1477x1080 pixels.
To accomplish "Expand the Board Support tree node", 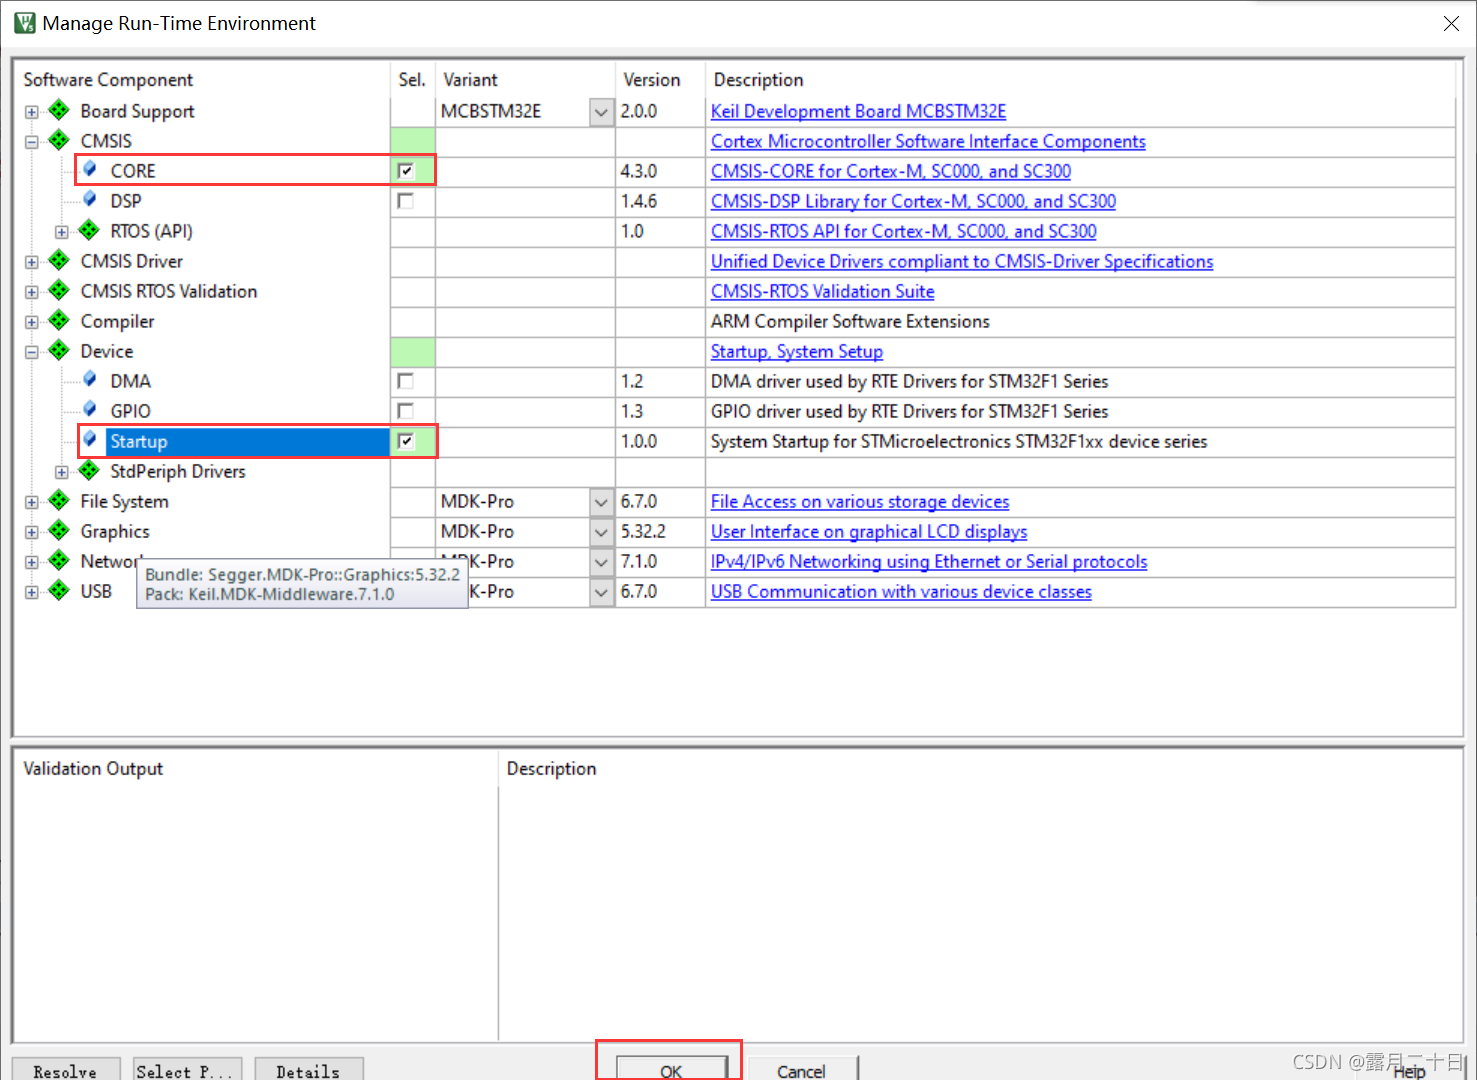I will [x=32, y=112].
